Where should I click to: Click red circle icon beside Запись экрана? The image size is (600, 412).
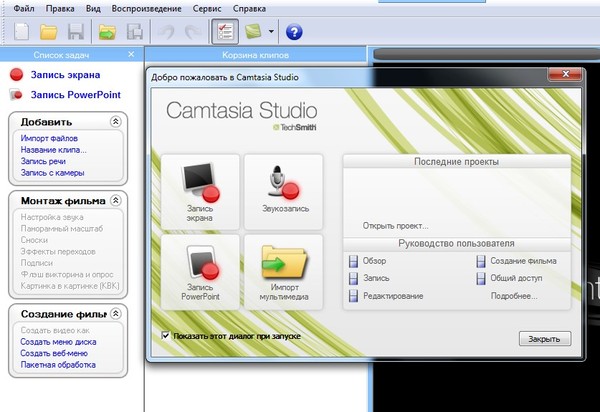tap(16, 75)
